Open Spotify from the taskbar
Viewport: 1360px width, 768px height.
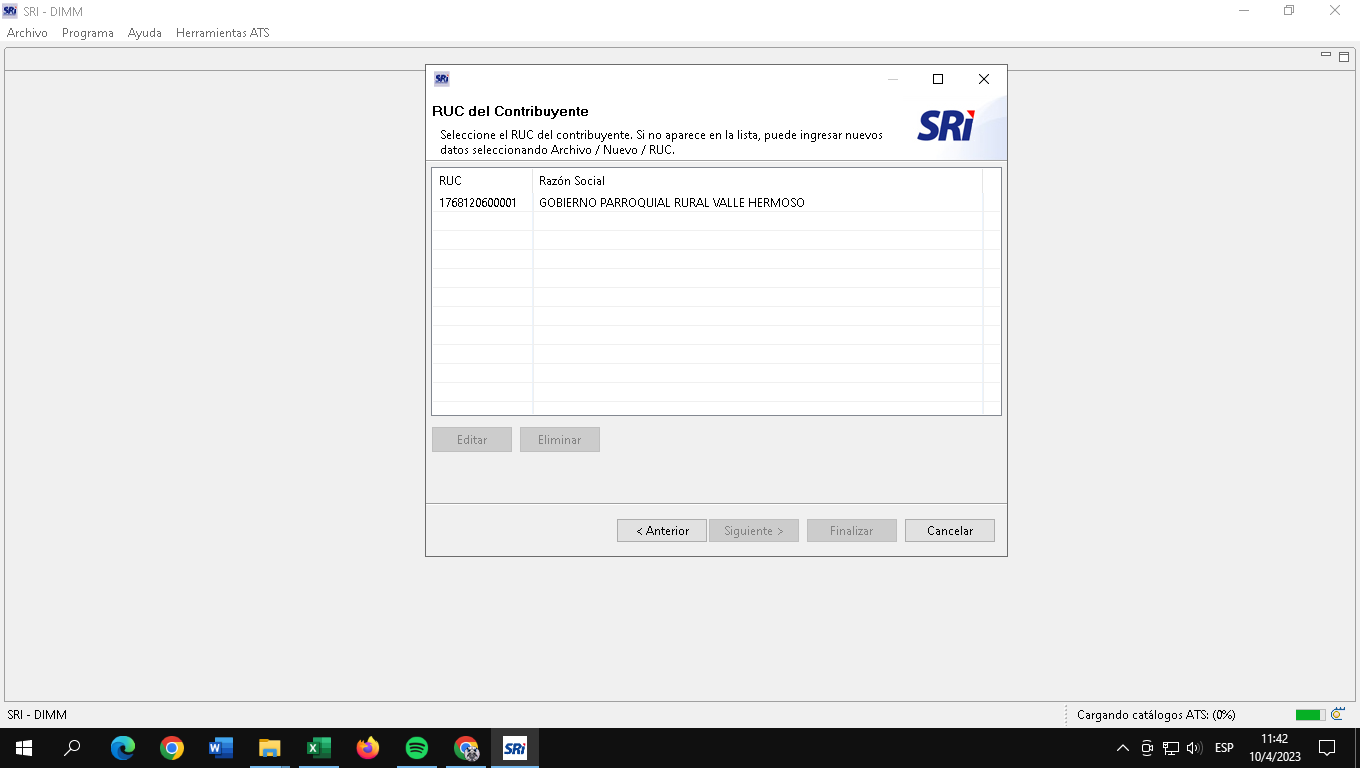[x=417, y=748]
